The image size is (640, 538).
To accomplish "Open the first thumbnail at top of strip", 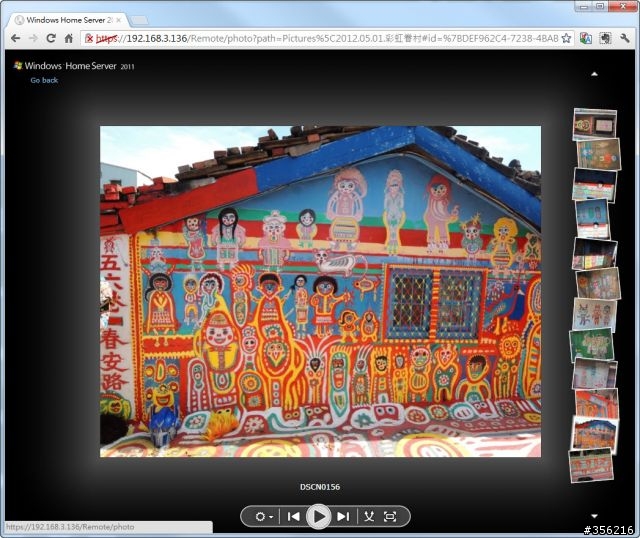I will [x=595, y=124].
